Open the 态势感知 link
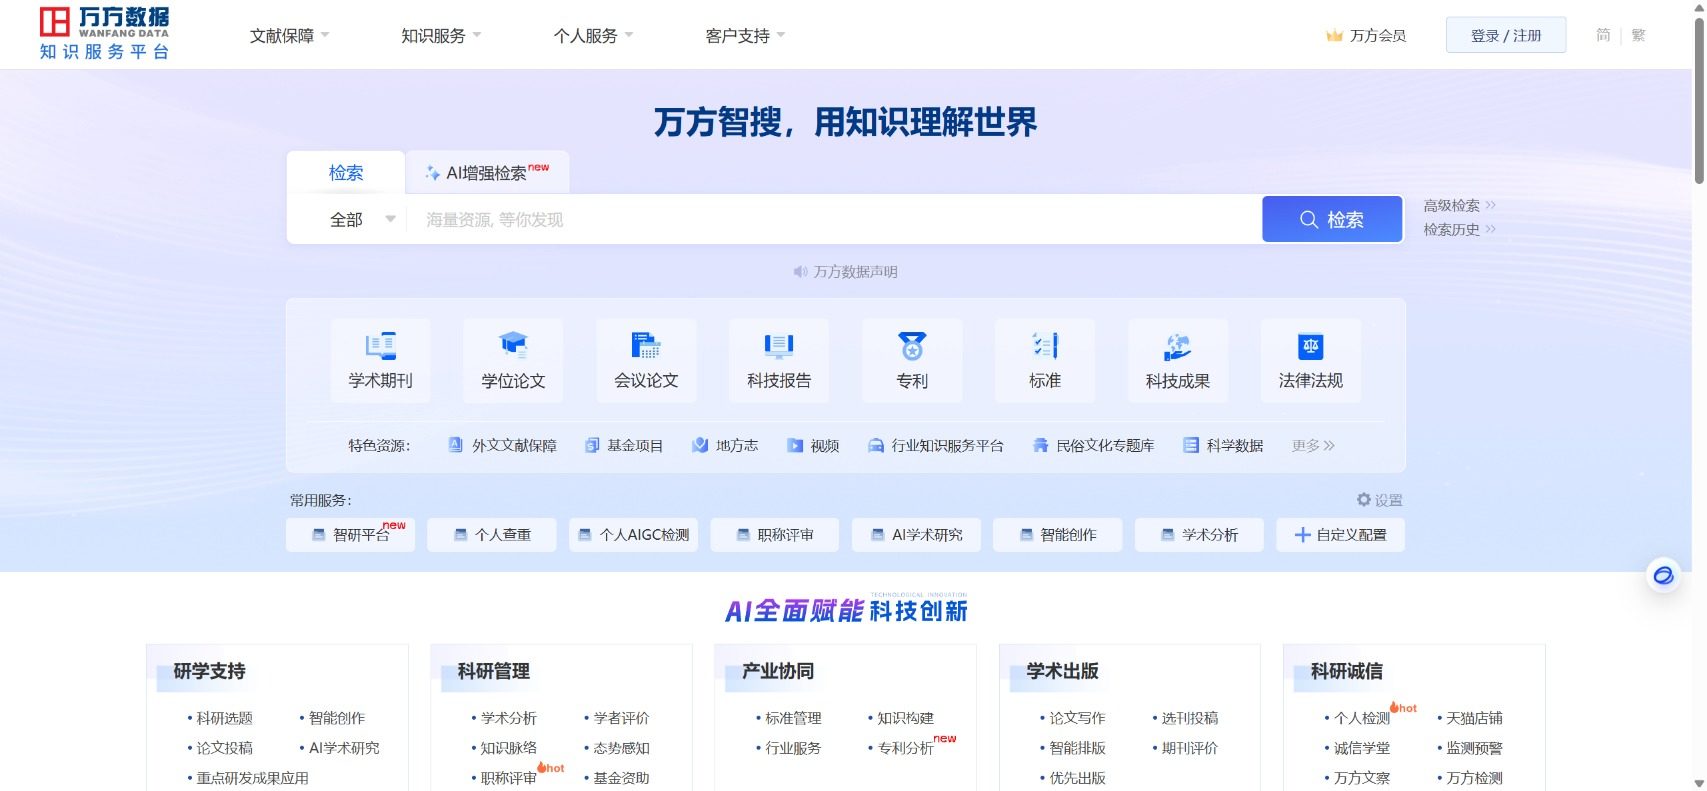The image size is (1707, 791). tap(621, 748)
